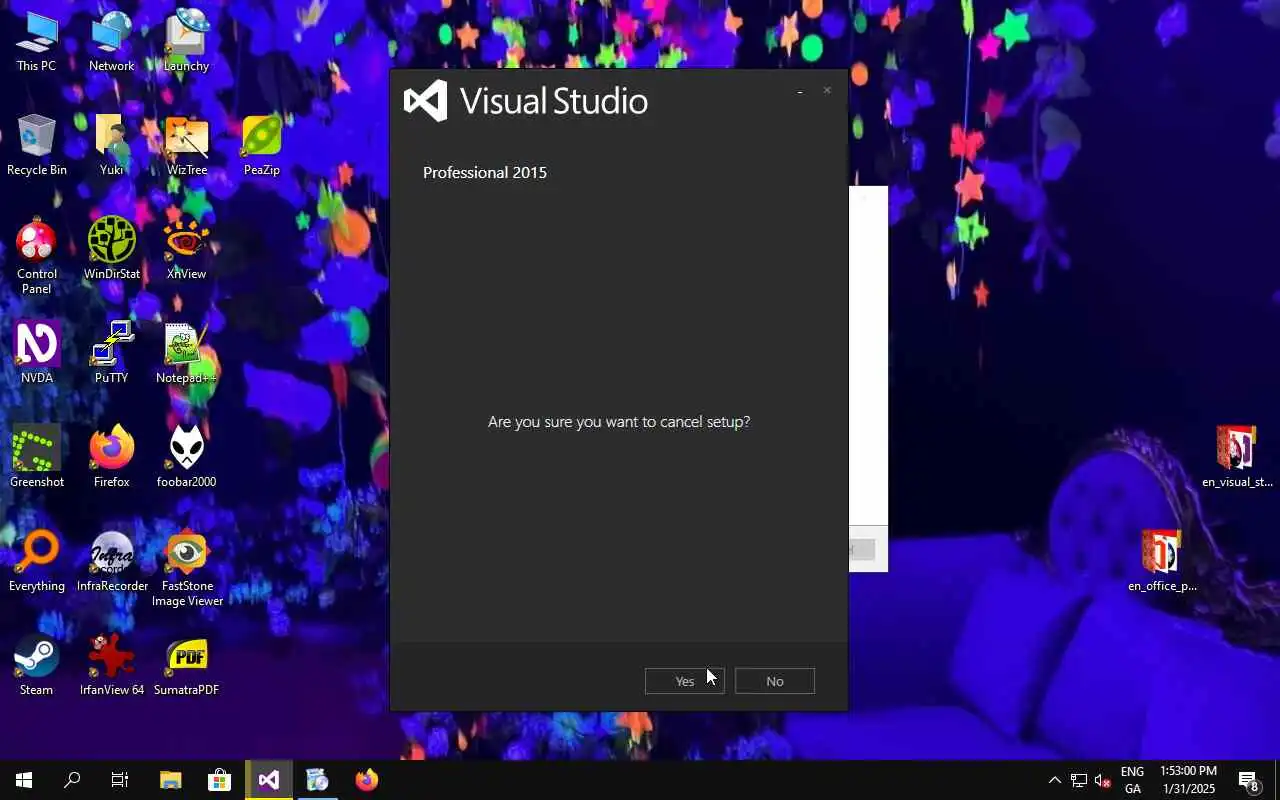Switch to Visual Studio taskbar item

click(268, 780)
